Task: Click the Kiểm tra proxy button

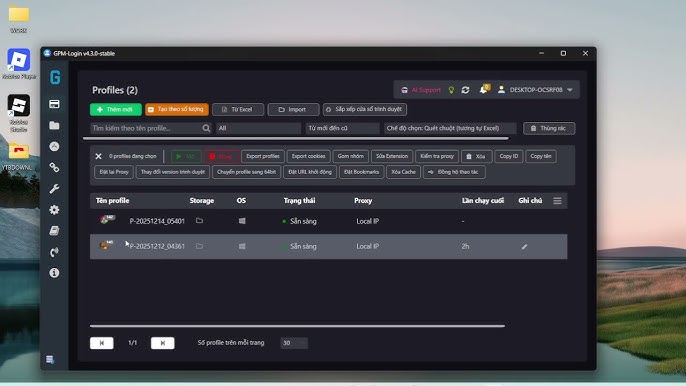Action: (x=437, y=156)
